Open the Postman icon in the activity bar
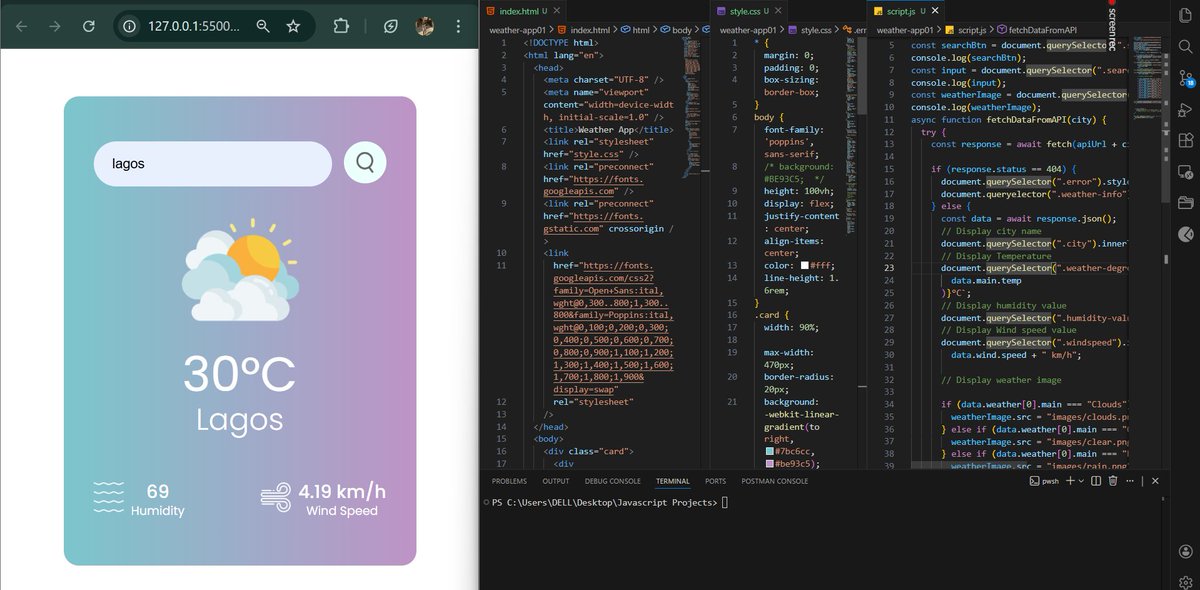The image size is (1200, 590). click(1186, 234)
